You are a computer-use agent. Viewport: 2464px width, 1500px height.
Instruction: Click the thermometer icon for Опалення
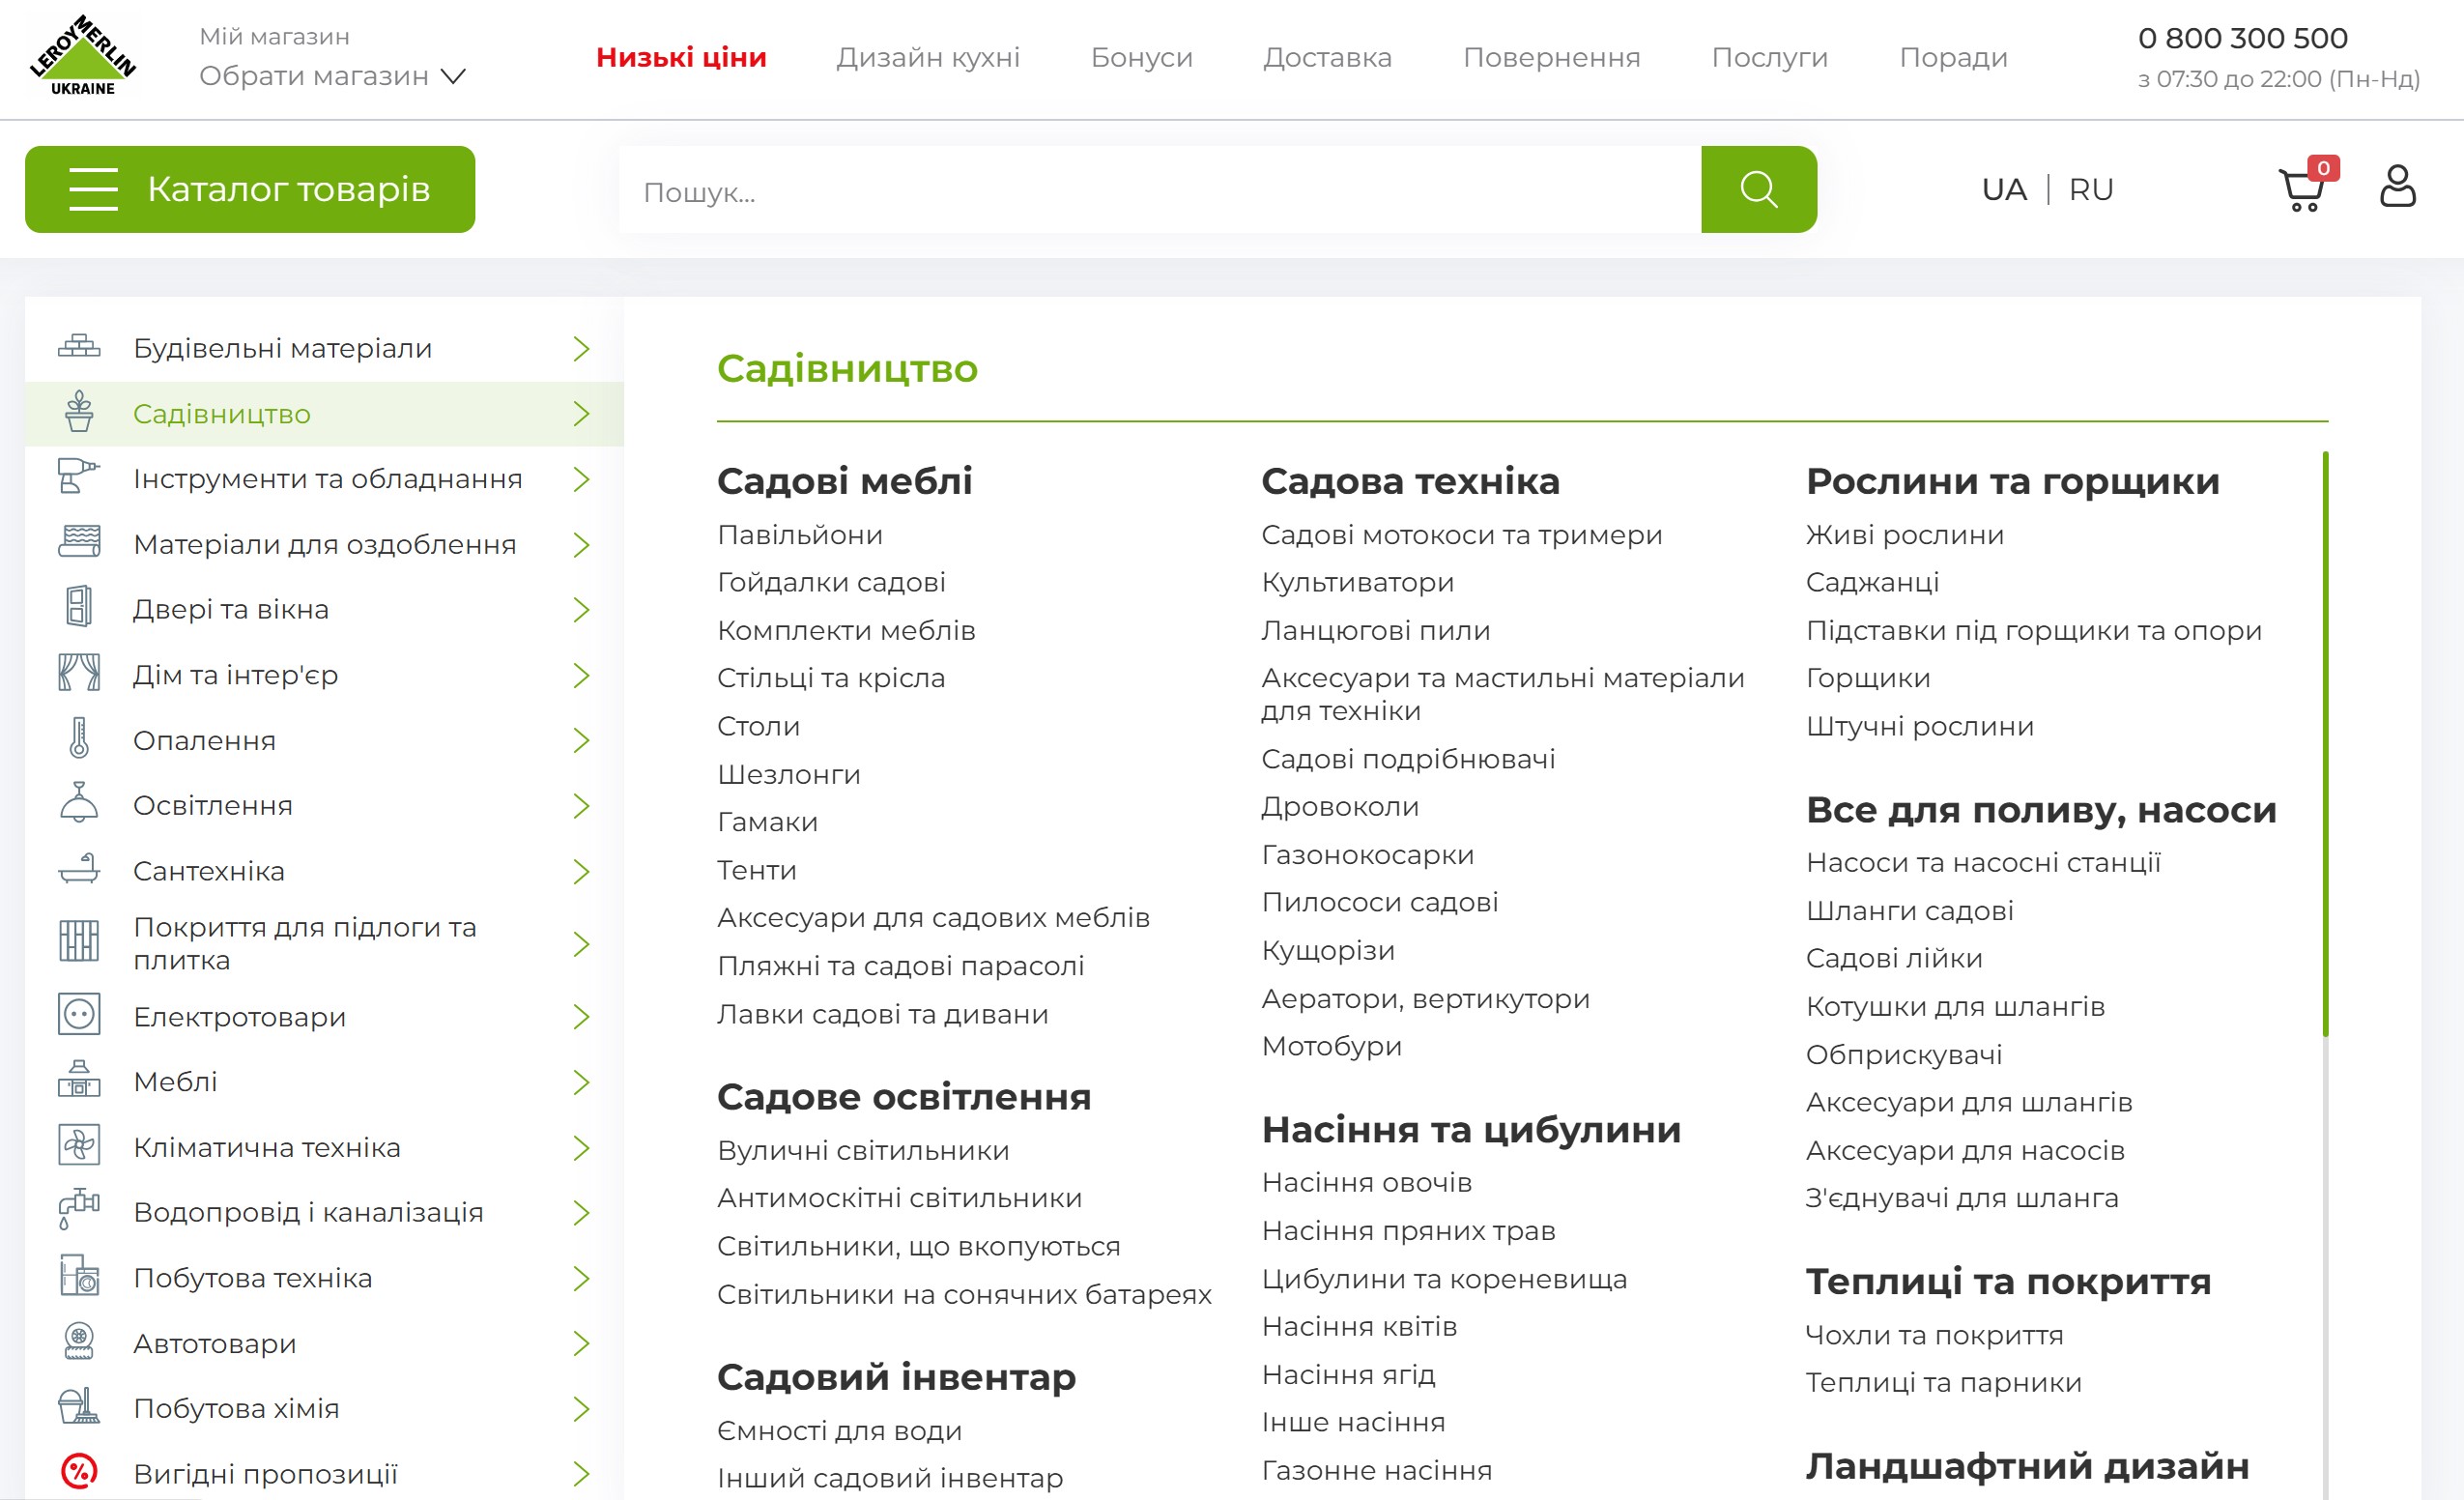tap(79, 740)
